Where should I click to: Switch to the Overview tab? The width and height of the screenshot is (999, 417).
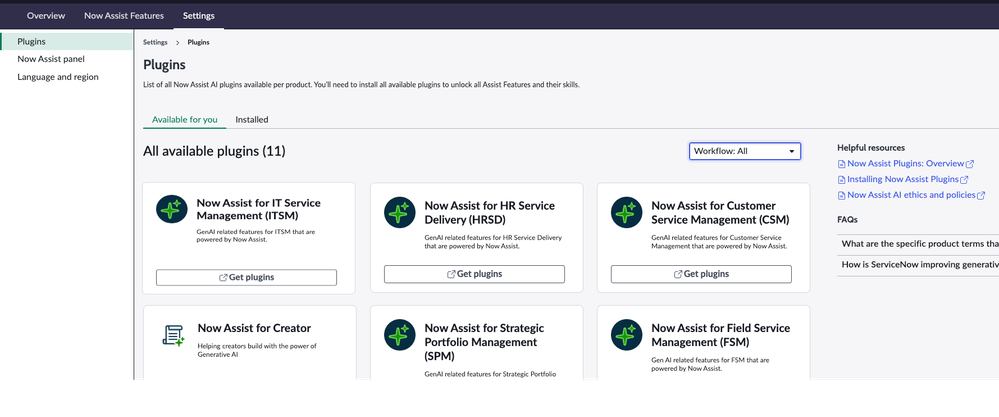click(x=46, y=16)
